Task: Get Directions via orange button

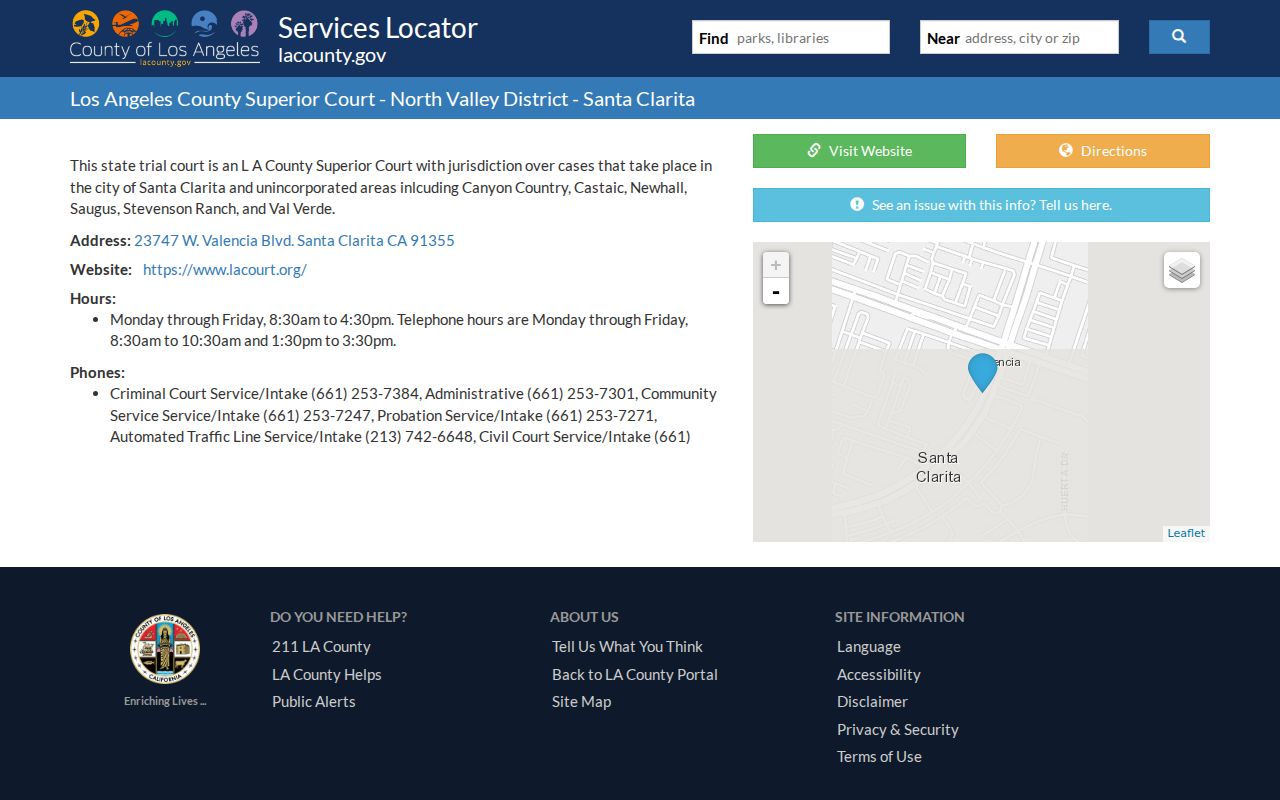Action: pos(1103,151)
